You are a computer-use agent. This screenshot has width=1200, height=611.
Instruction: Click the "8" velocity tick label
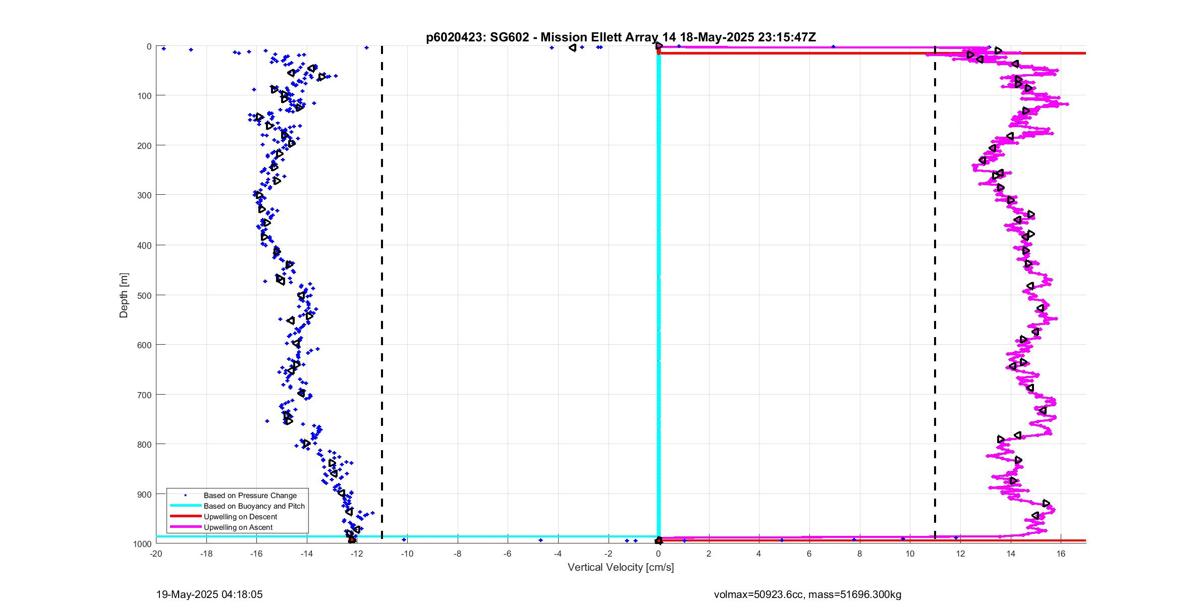pyautogui.click(x=859, y=552)
